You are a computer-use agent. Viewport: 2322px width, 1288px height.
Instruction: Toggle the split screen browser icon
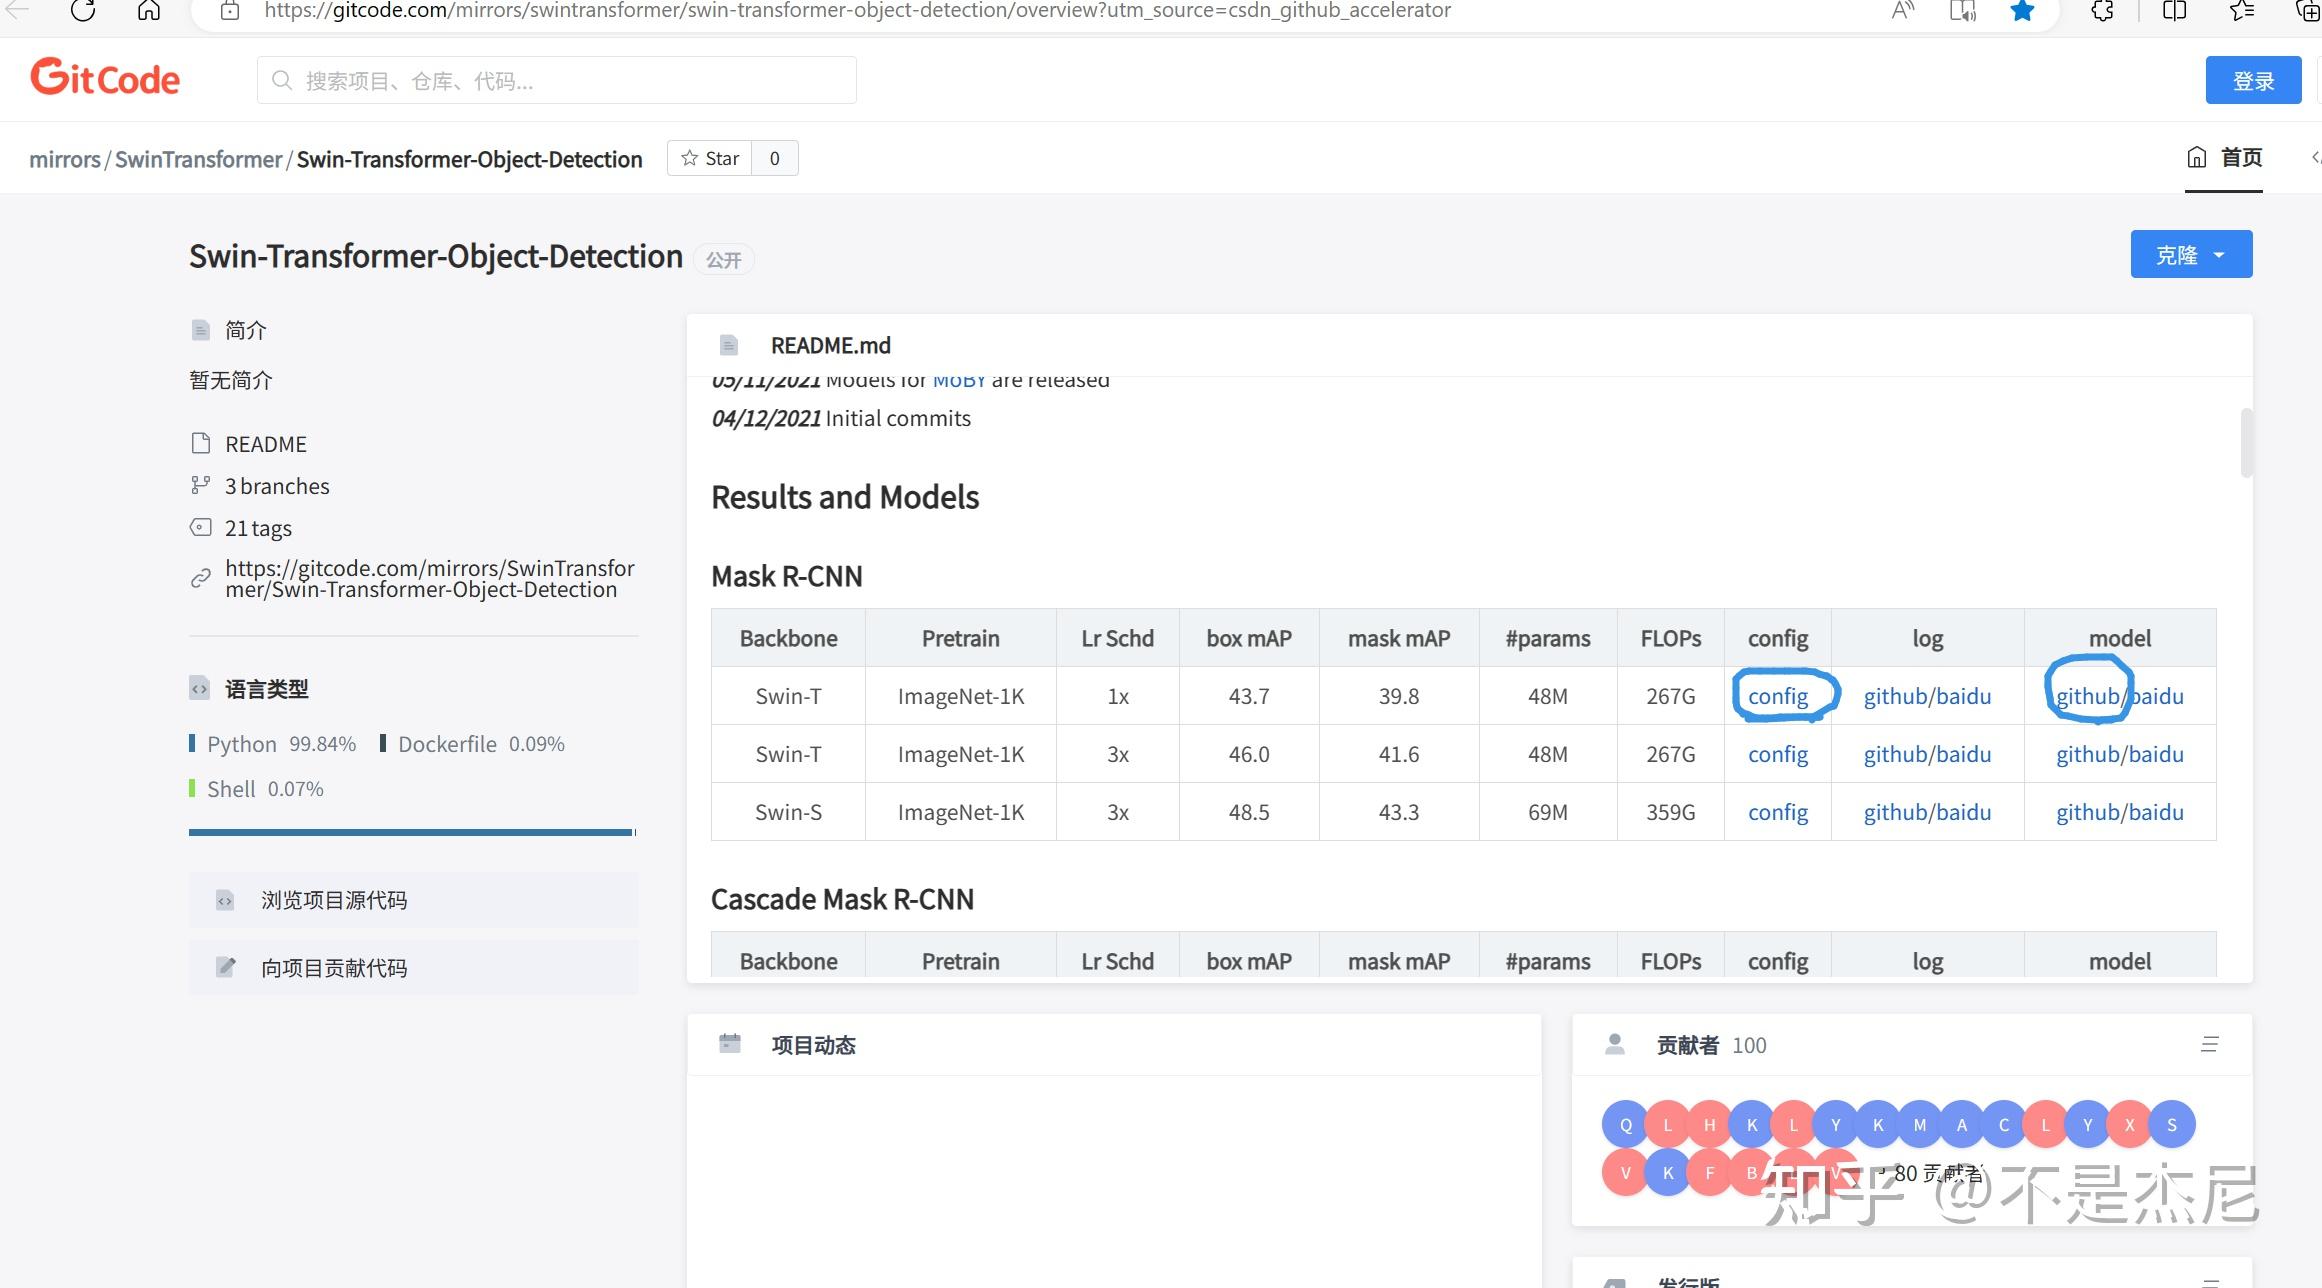[2175, 11]
